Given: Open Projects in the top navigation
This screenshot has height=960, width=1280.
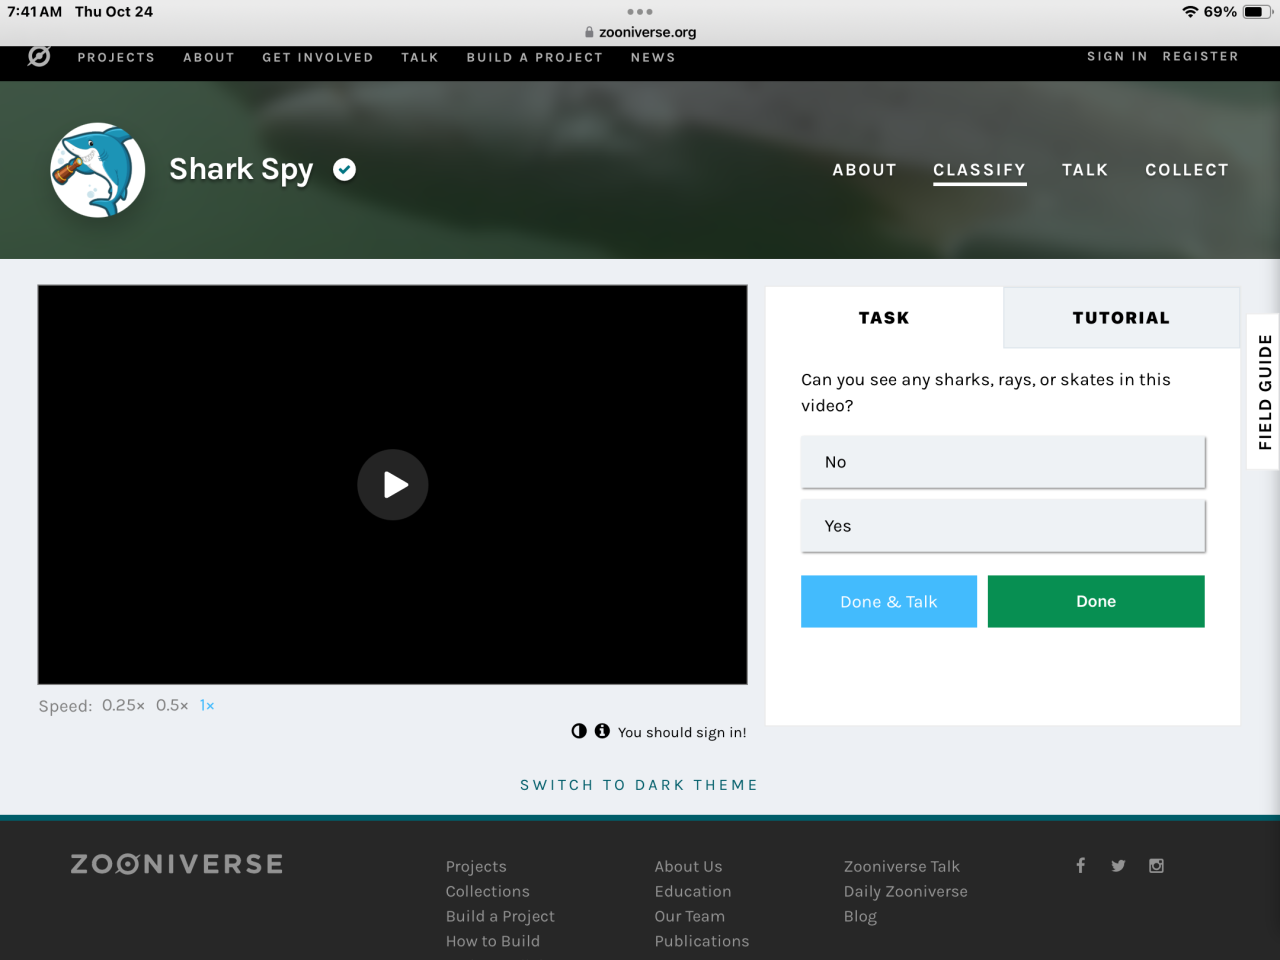Looking at the screenshot, I should point(116,57).
